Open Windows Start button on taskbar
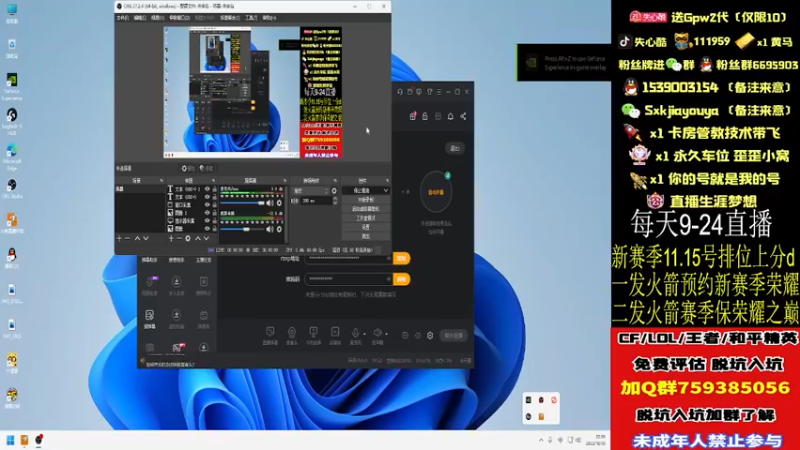The image size is (800, 450). pyautogui.click(x=10, y=440)
